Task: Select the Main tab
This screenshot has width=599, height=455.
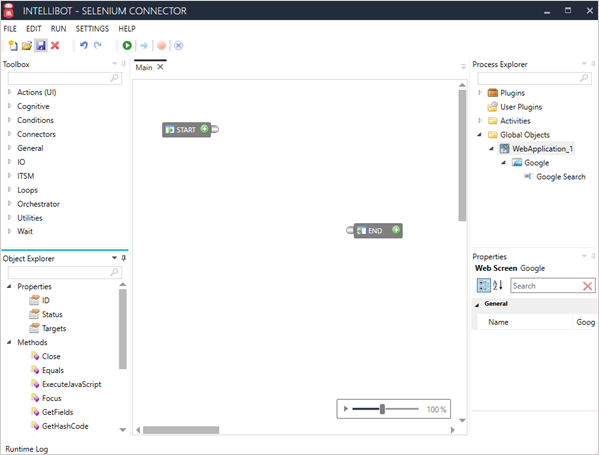Action: [144, 67]
